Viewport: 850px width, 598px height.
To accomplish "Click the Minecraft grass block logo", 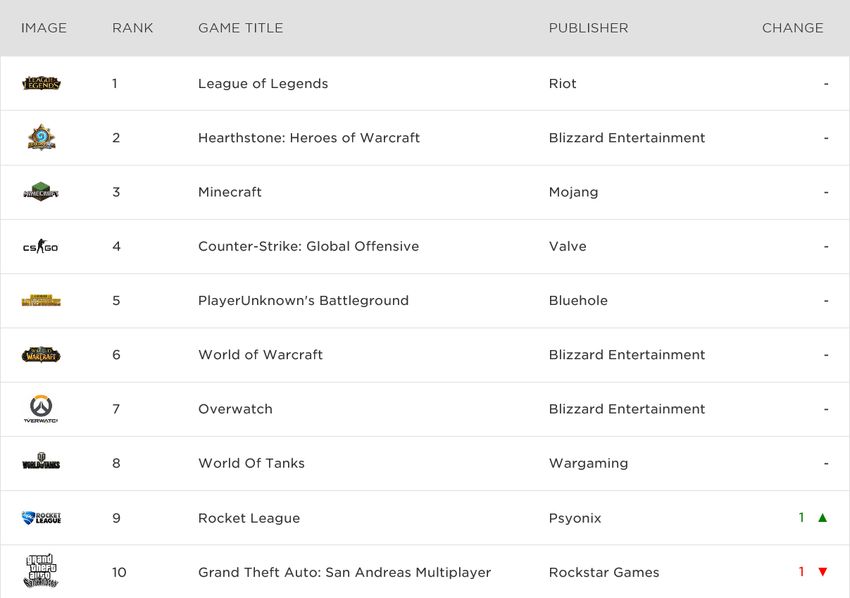I will coord(41,191).
